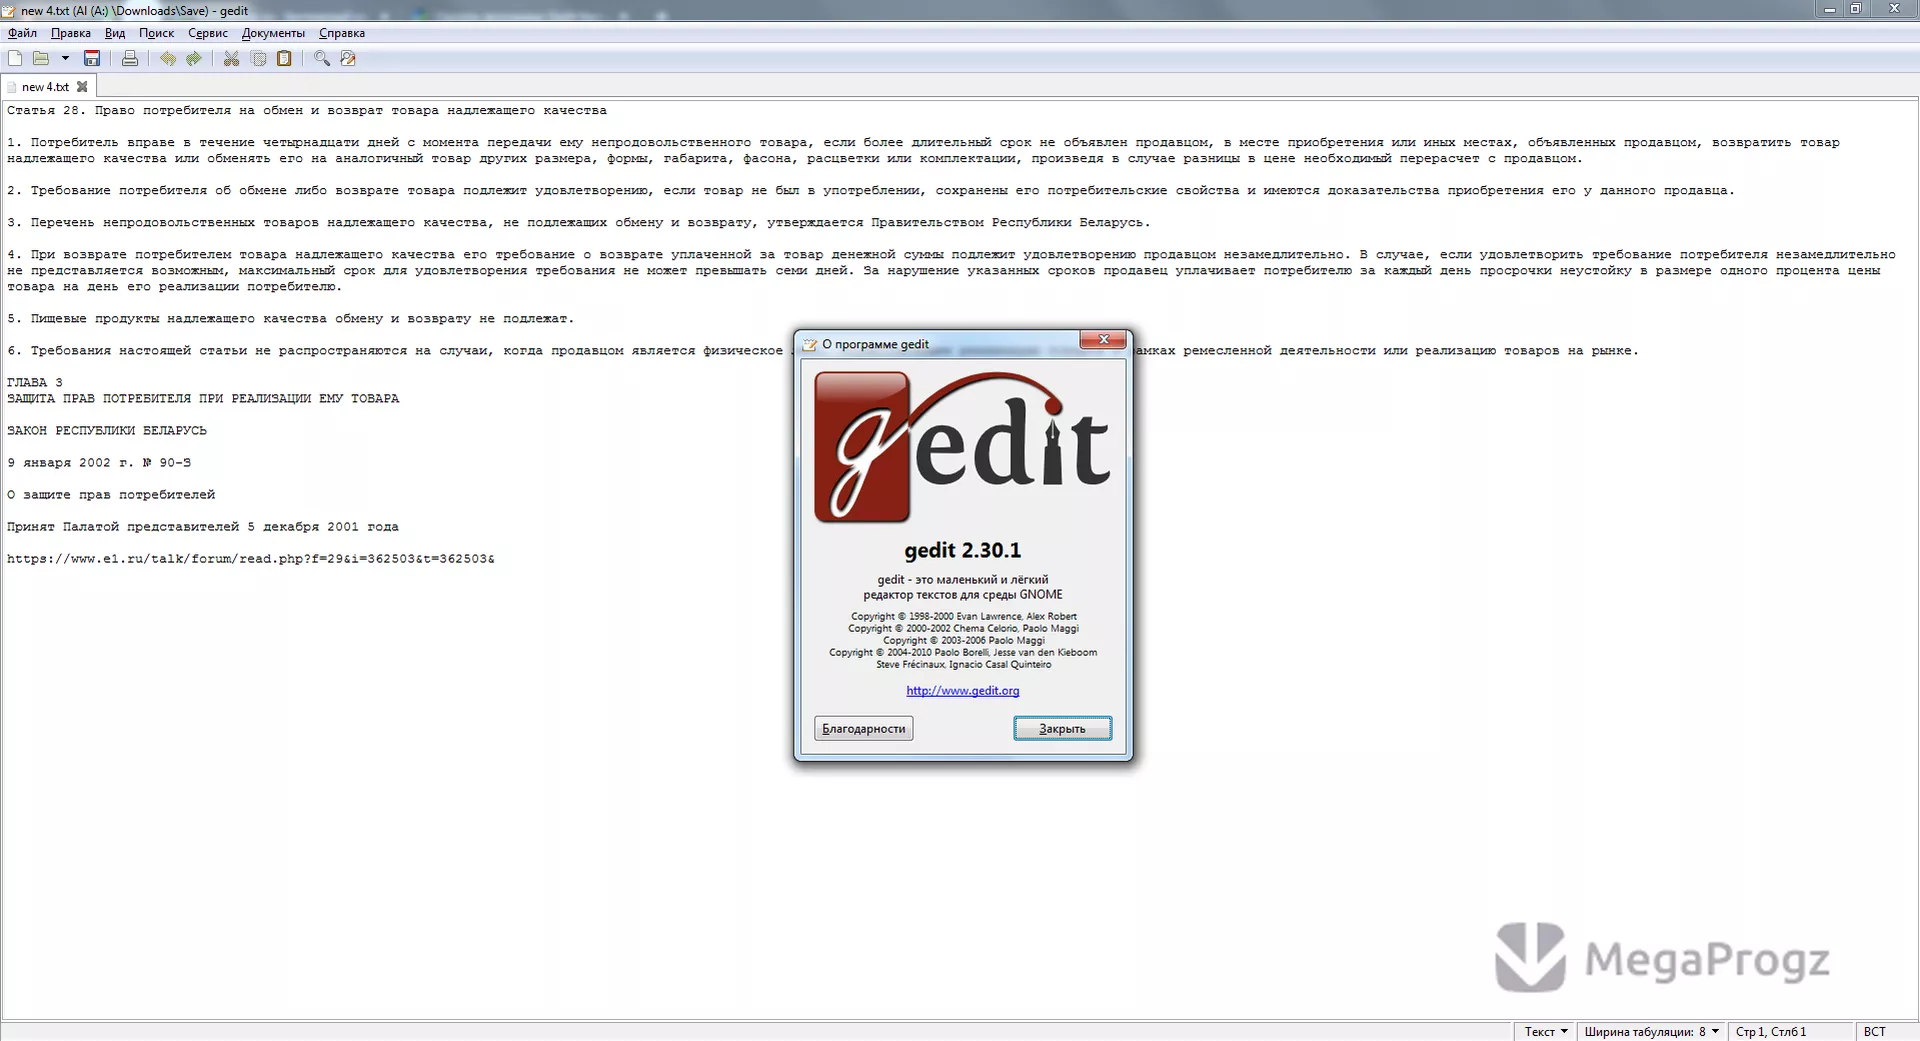The height and width of the screenshot is (1041, 1920).
Task: Open the Правка menu
Action: pos(71,33)
